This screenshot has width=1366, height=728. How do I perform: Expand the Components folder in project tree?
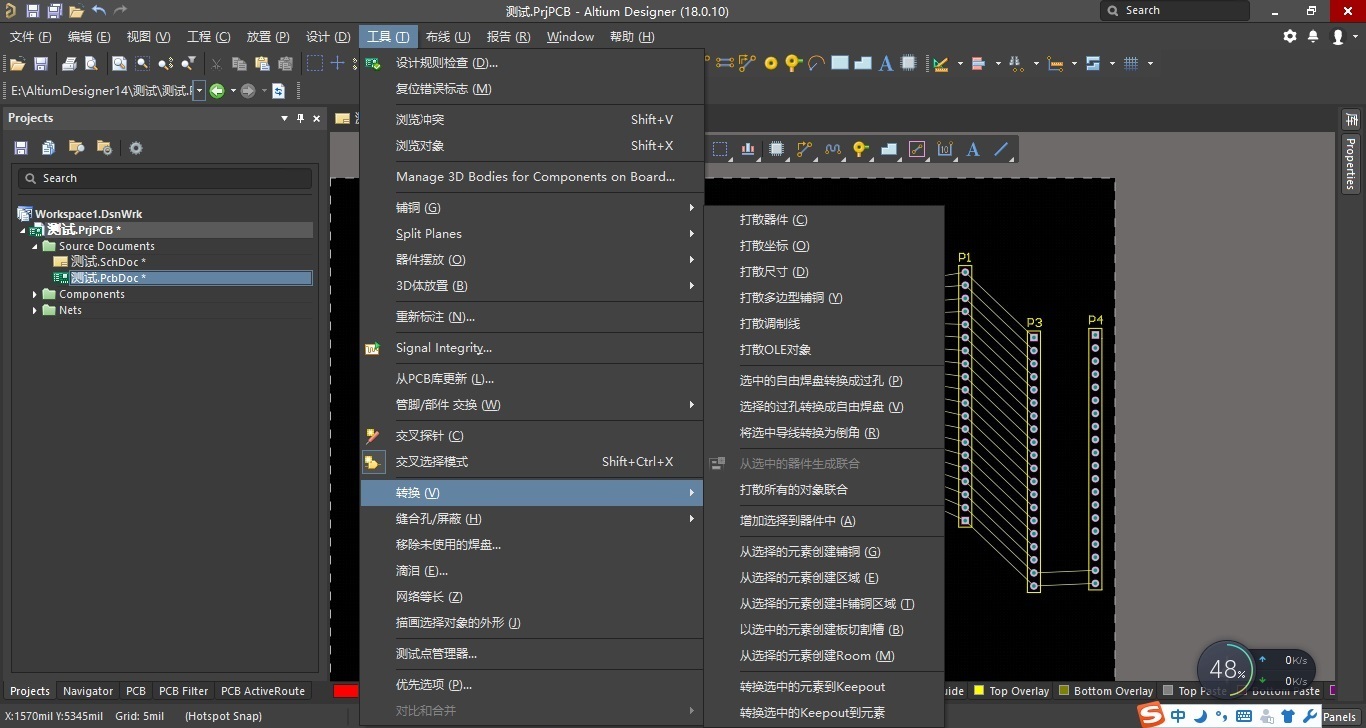[35, 294]
